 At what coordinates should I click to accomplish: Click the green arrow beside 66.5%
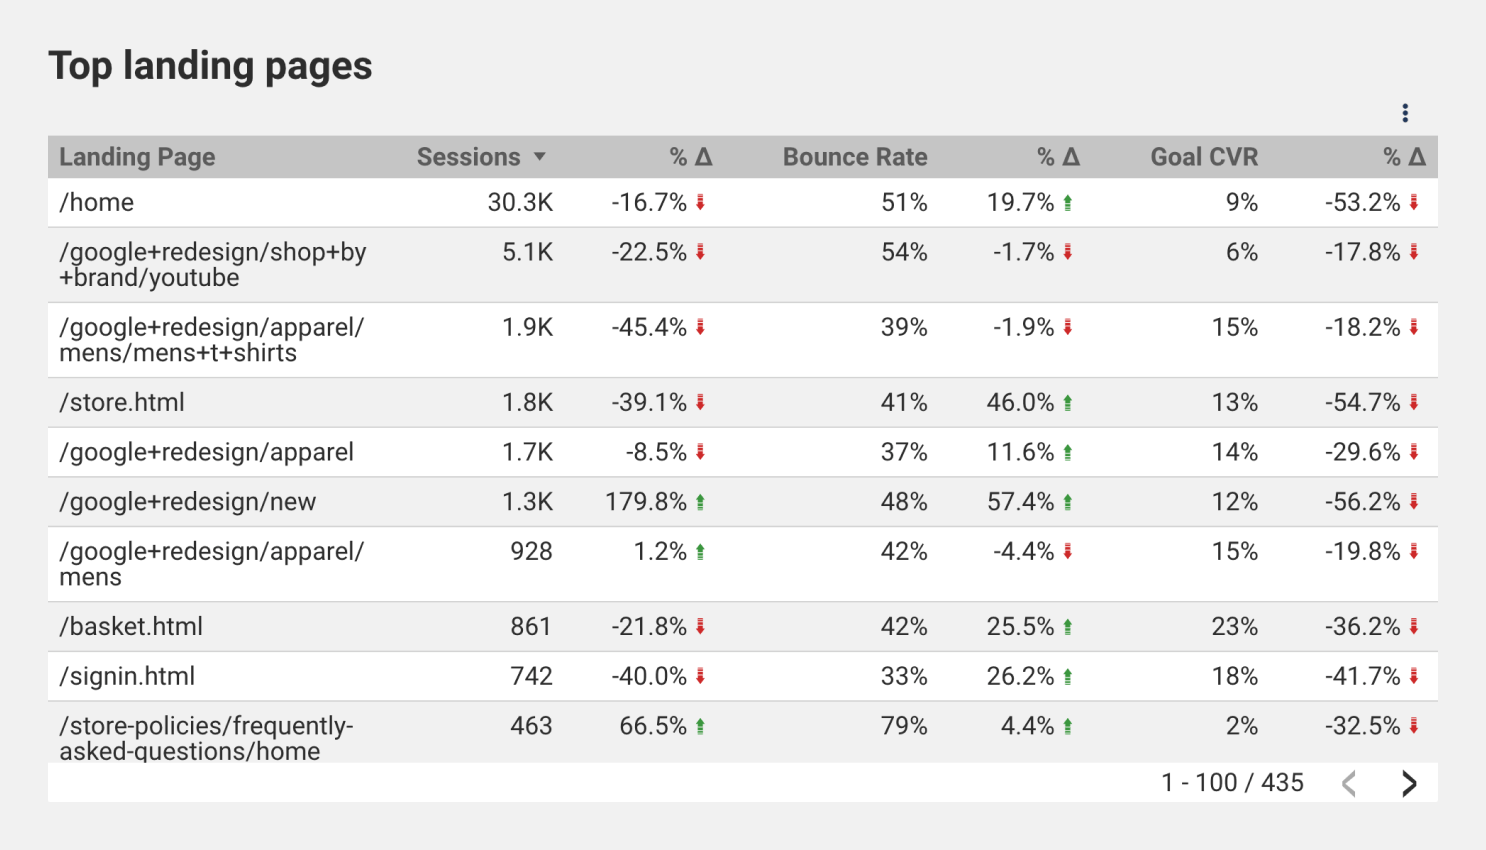[x=700, y=726]
